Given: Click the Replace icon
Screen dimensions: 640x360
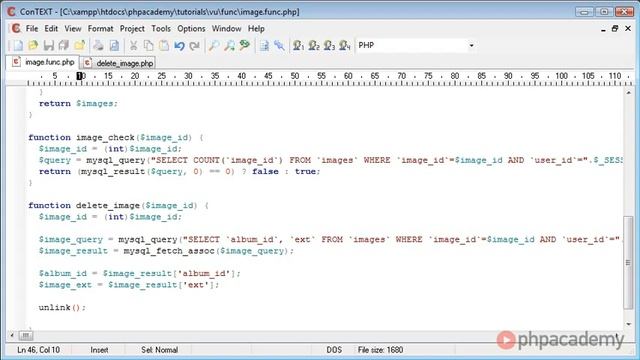Looking at the screenshot, I should click(x=245, y=45).
